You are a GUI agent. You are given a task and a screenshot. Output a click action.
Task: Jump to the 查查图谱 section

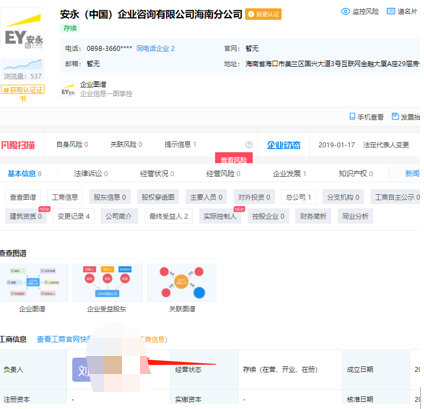(x=23, y=197)
